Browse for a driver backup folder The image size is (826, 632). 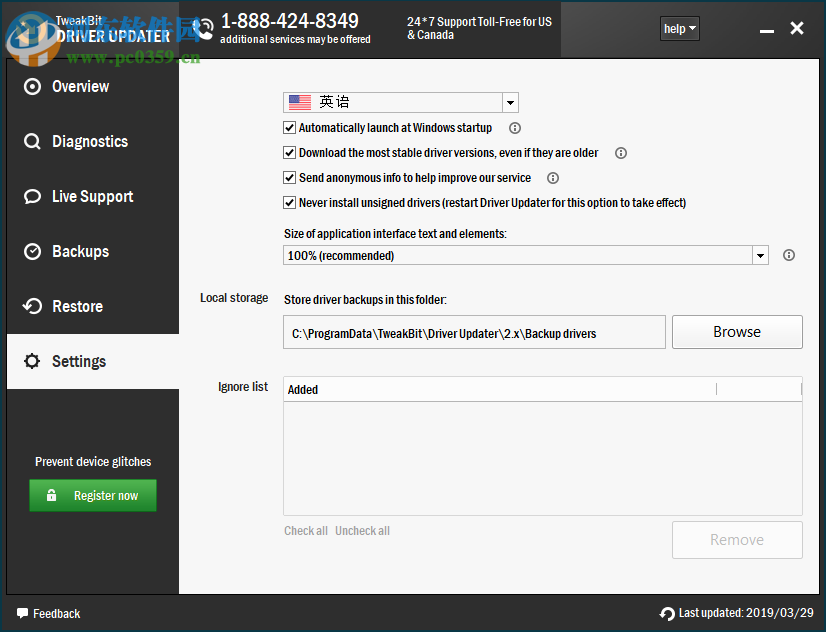coord(737,331)
